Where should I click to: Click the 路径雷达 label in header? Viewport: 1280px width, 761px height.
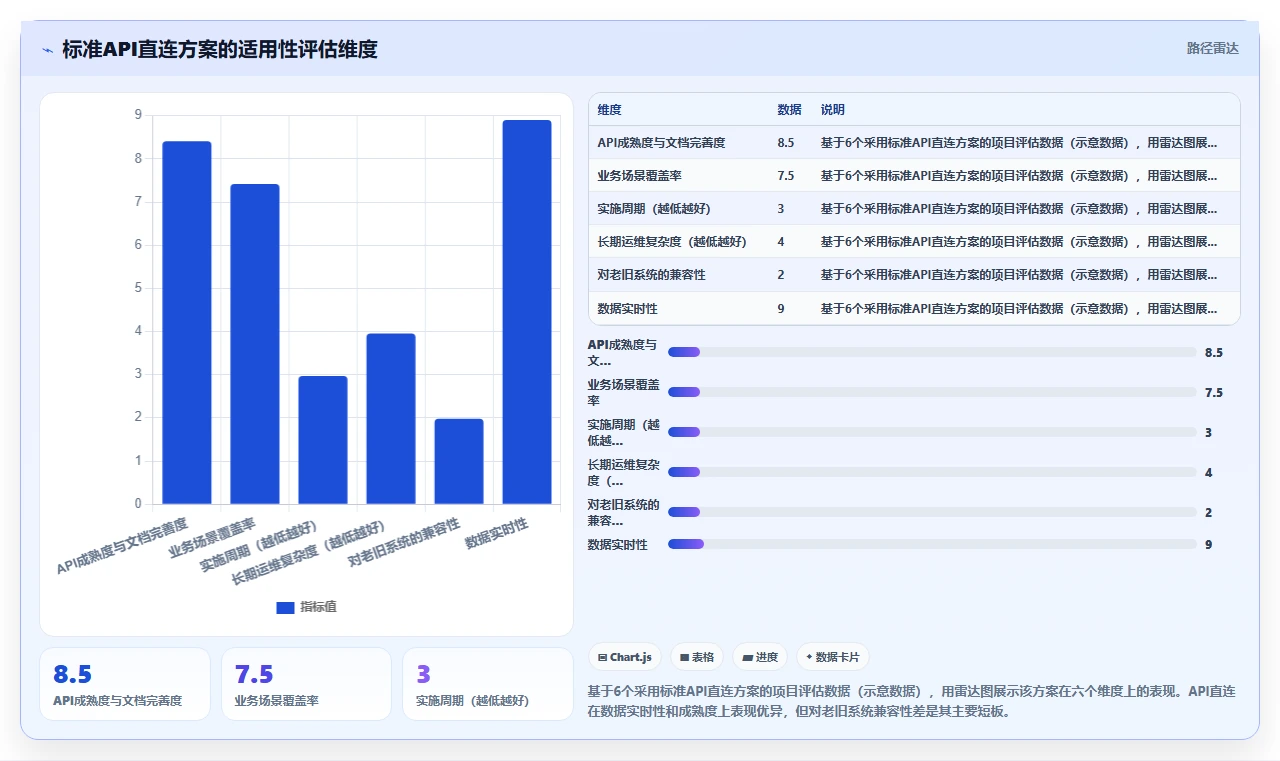coord(1212,48)
